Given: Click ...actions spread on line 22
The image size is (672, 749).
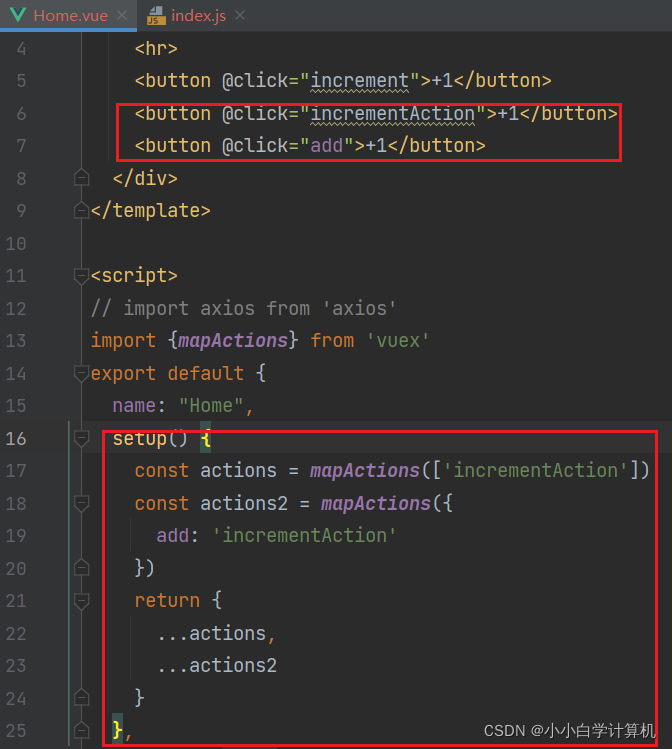Looking at the screenshot, I should coord(212,633).
